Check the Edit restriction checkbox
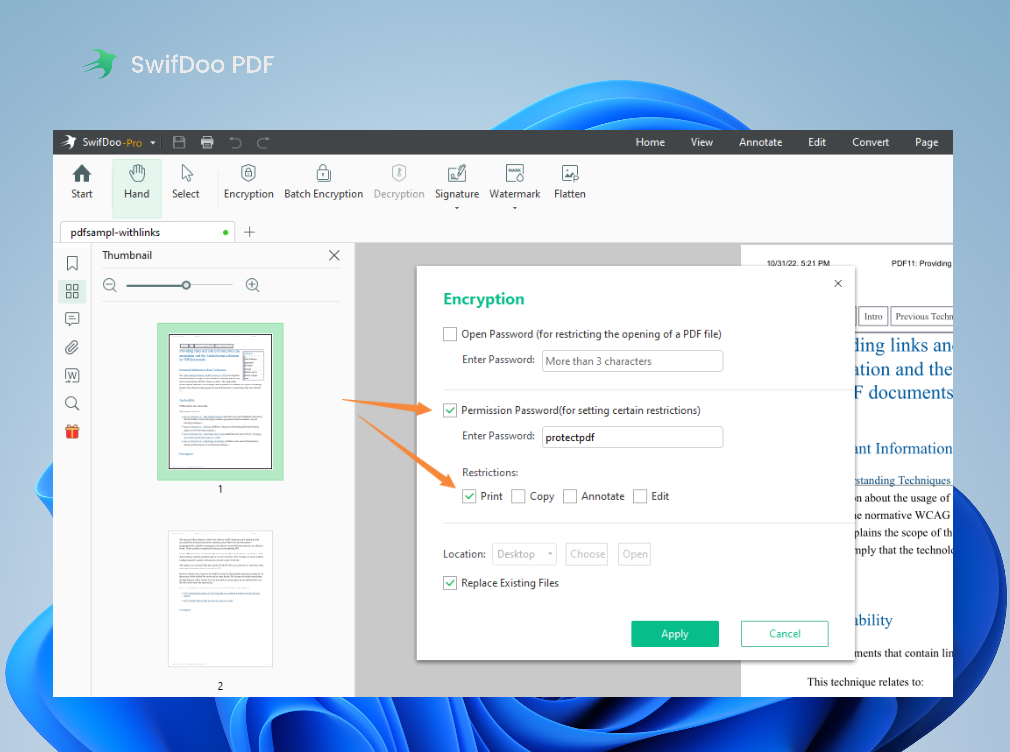This screenshot has width=1010, height=752. [640, 496]
